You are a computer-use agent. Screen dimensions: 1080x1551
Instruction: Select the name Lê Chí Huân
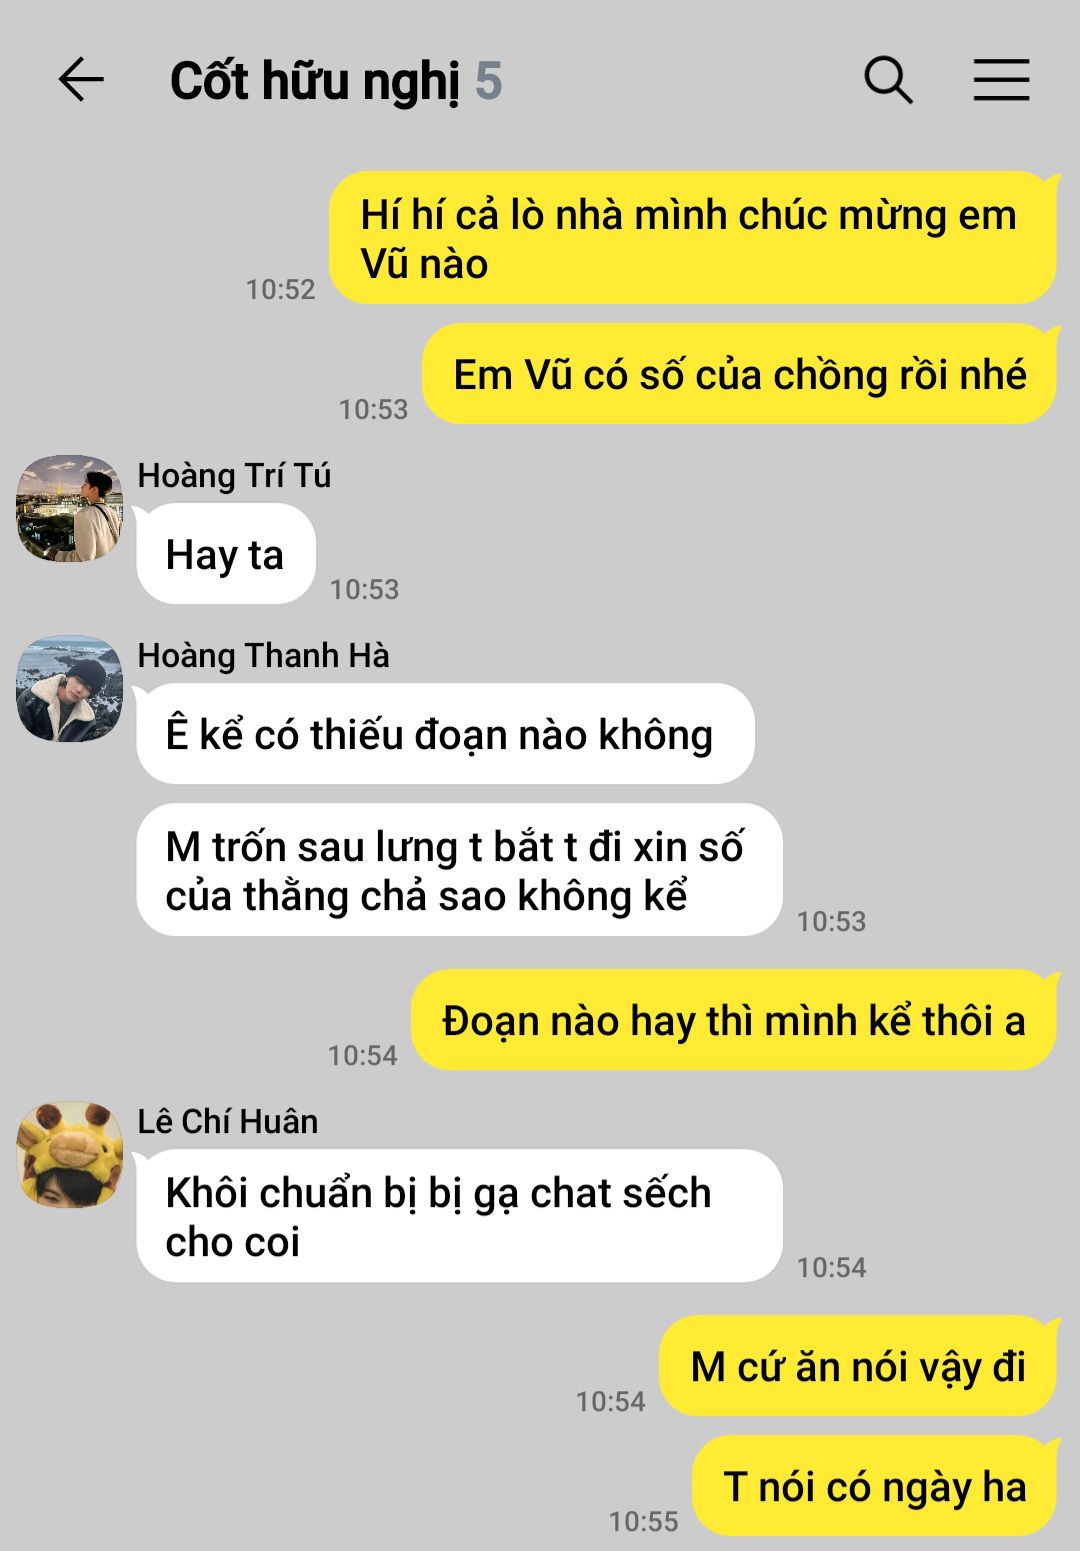pyautogui.click(x=228, y=1121)
